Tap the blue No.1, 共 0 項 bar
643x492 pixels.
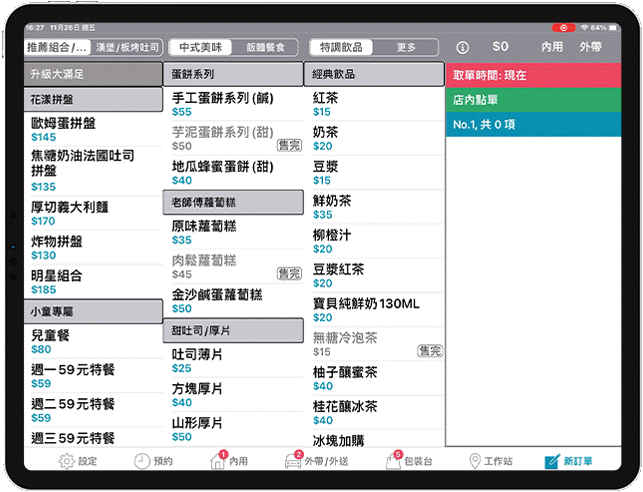(533, 124)
